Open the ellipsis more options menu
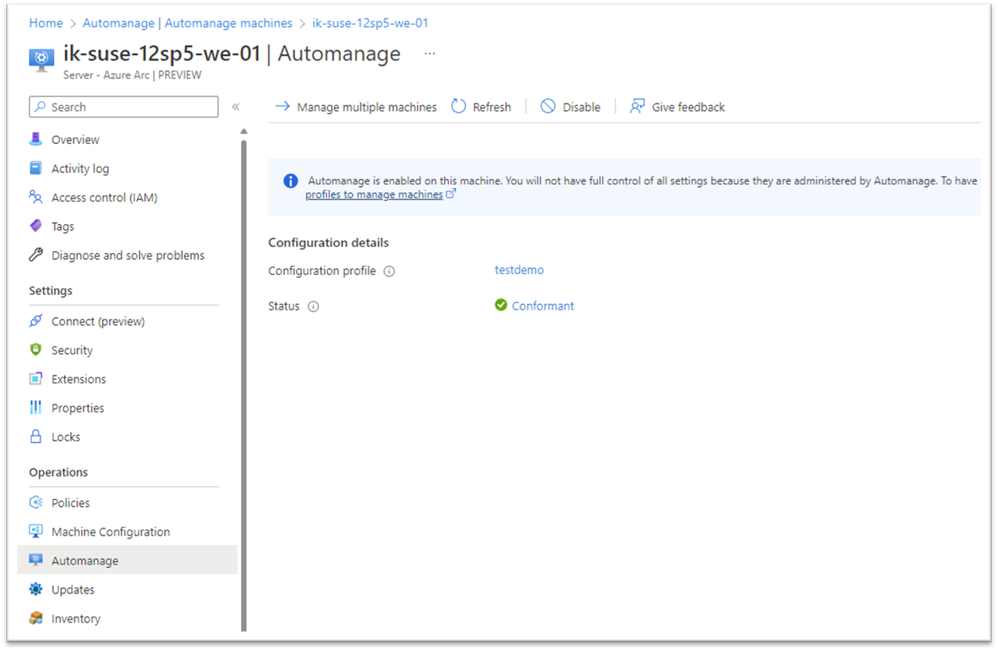Viewport: 998px width, 651px height. click(430, 53)
